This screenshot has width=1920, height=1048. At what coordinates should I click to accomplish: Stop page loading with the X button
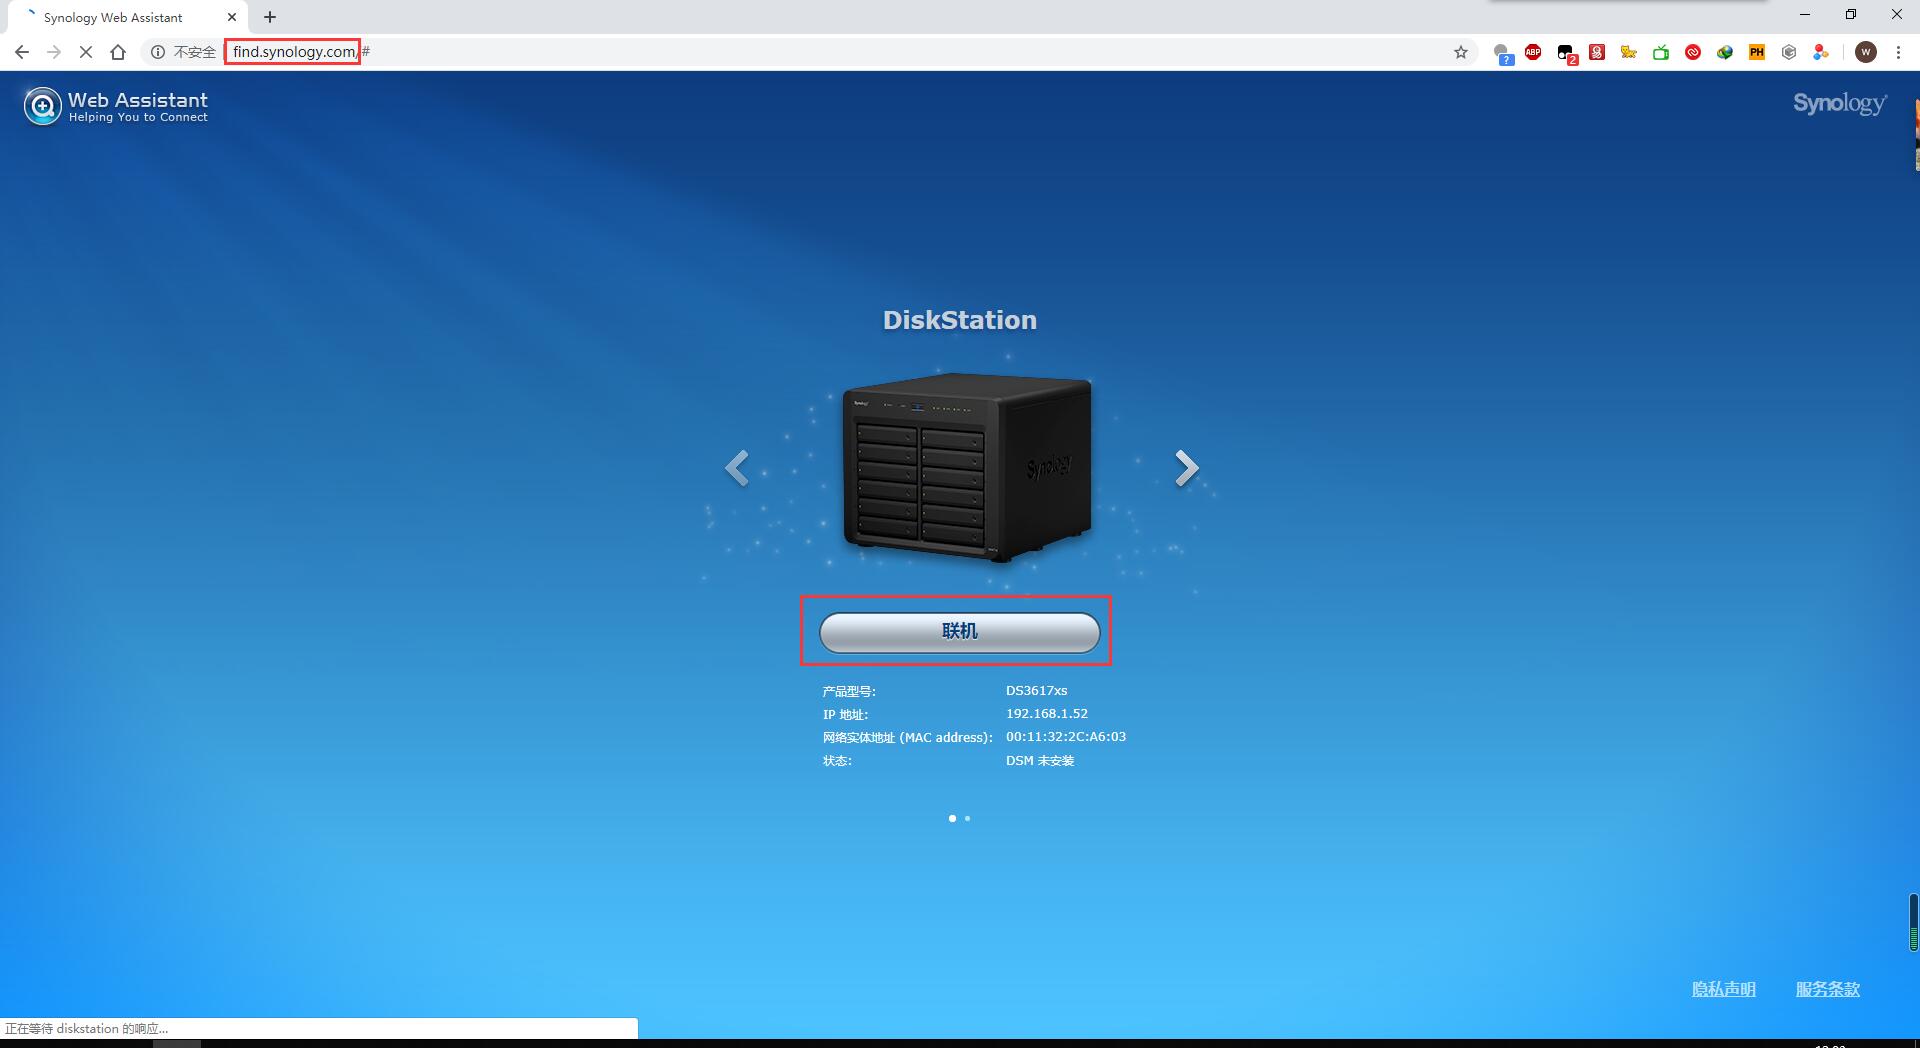click(86, 52)
